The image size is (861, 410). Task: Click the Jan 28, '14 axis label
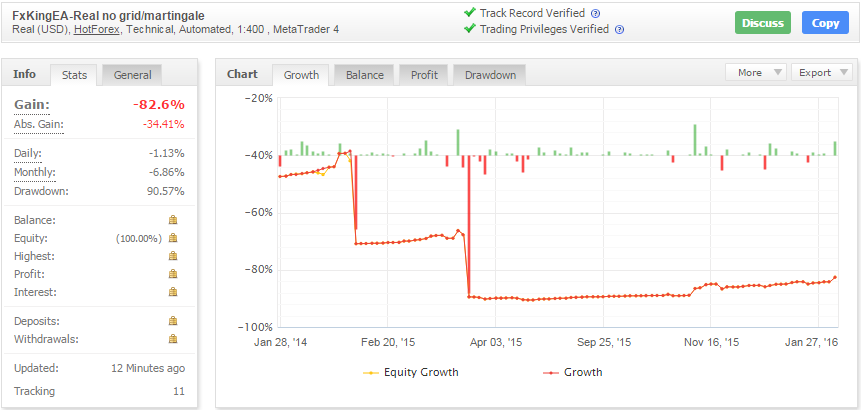pos(281,342)
